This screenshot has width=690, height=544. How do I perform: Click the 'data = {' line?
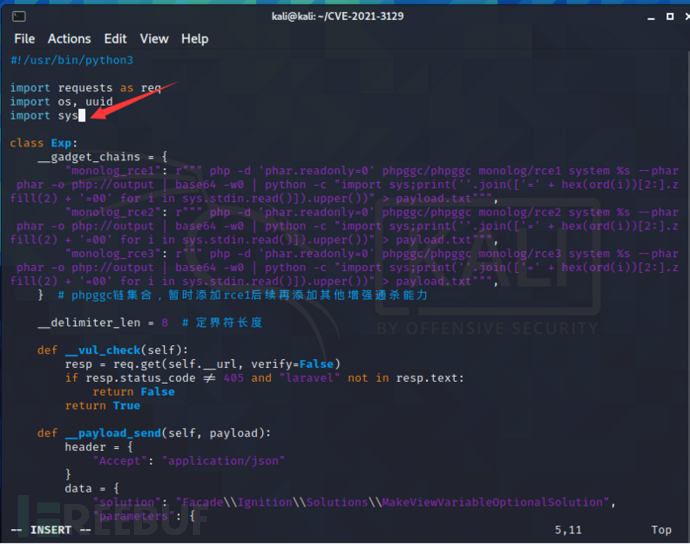click(x=92, y=489)
